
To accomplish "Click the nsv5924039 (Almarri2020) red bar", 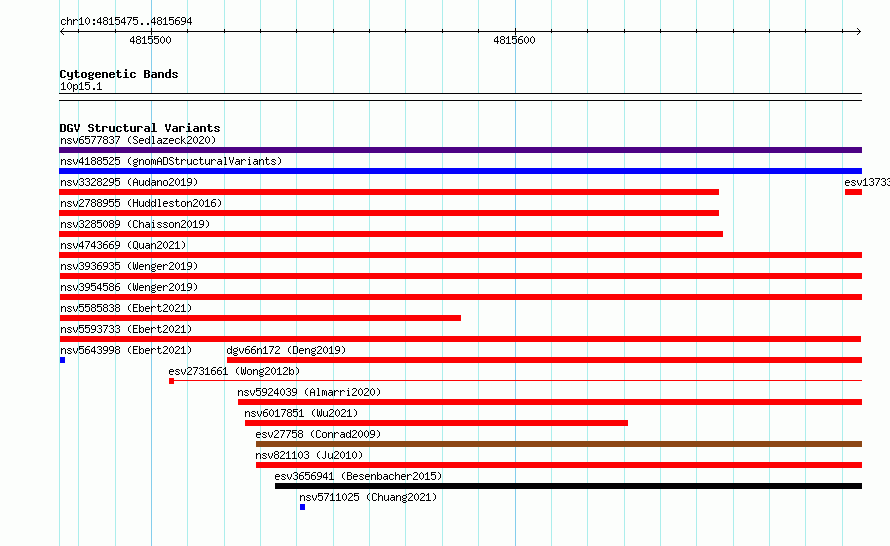I will tap(550, 402).
